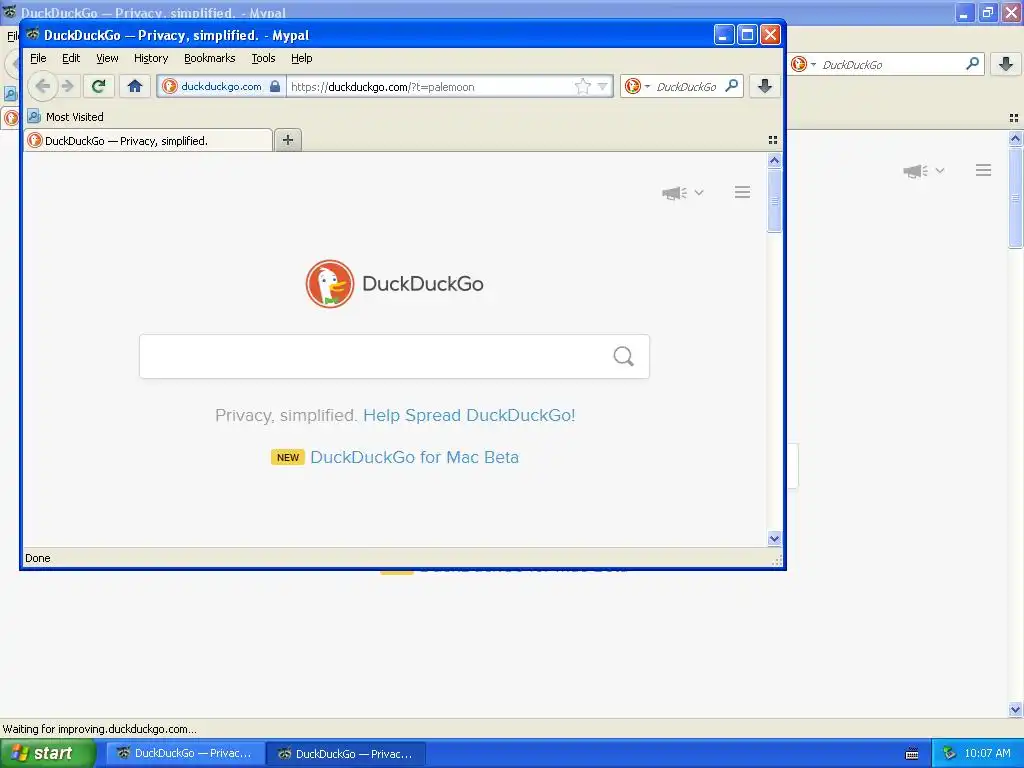This screenshot has height=768, width=1024.
Task: Open the View menu
Action: (107, 58)
